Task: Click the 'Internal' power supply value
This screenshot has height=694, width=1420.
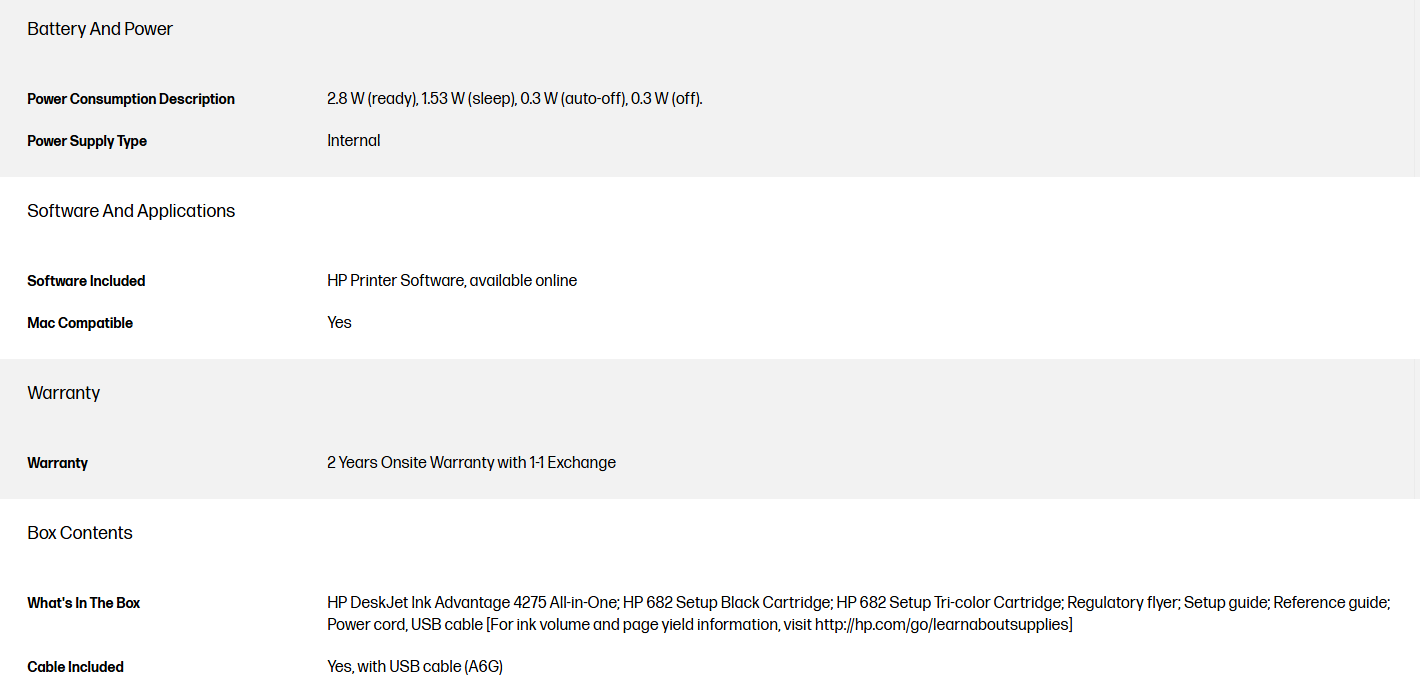Action: [x=353, y=141]
